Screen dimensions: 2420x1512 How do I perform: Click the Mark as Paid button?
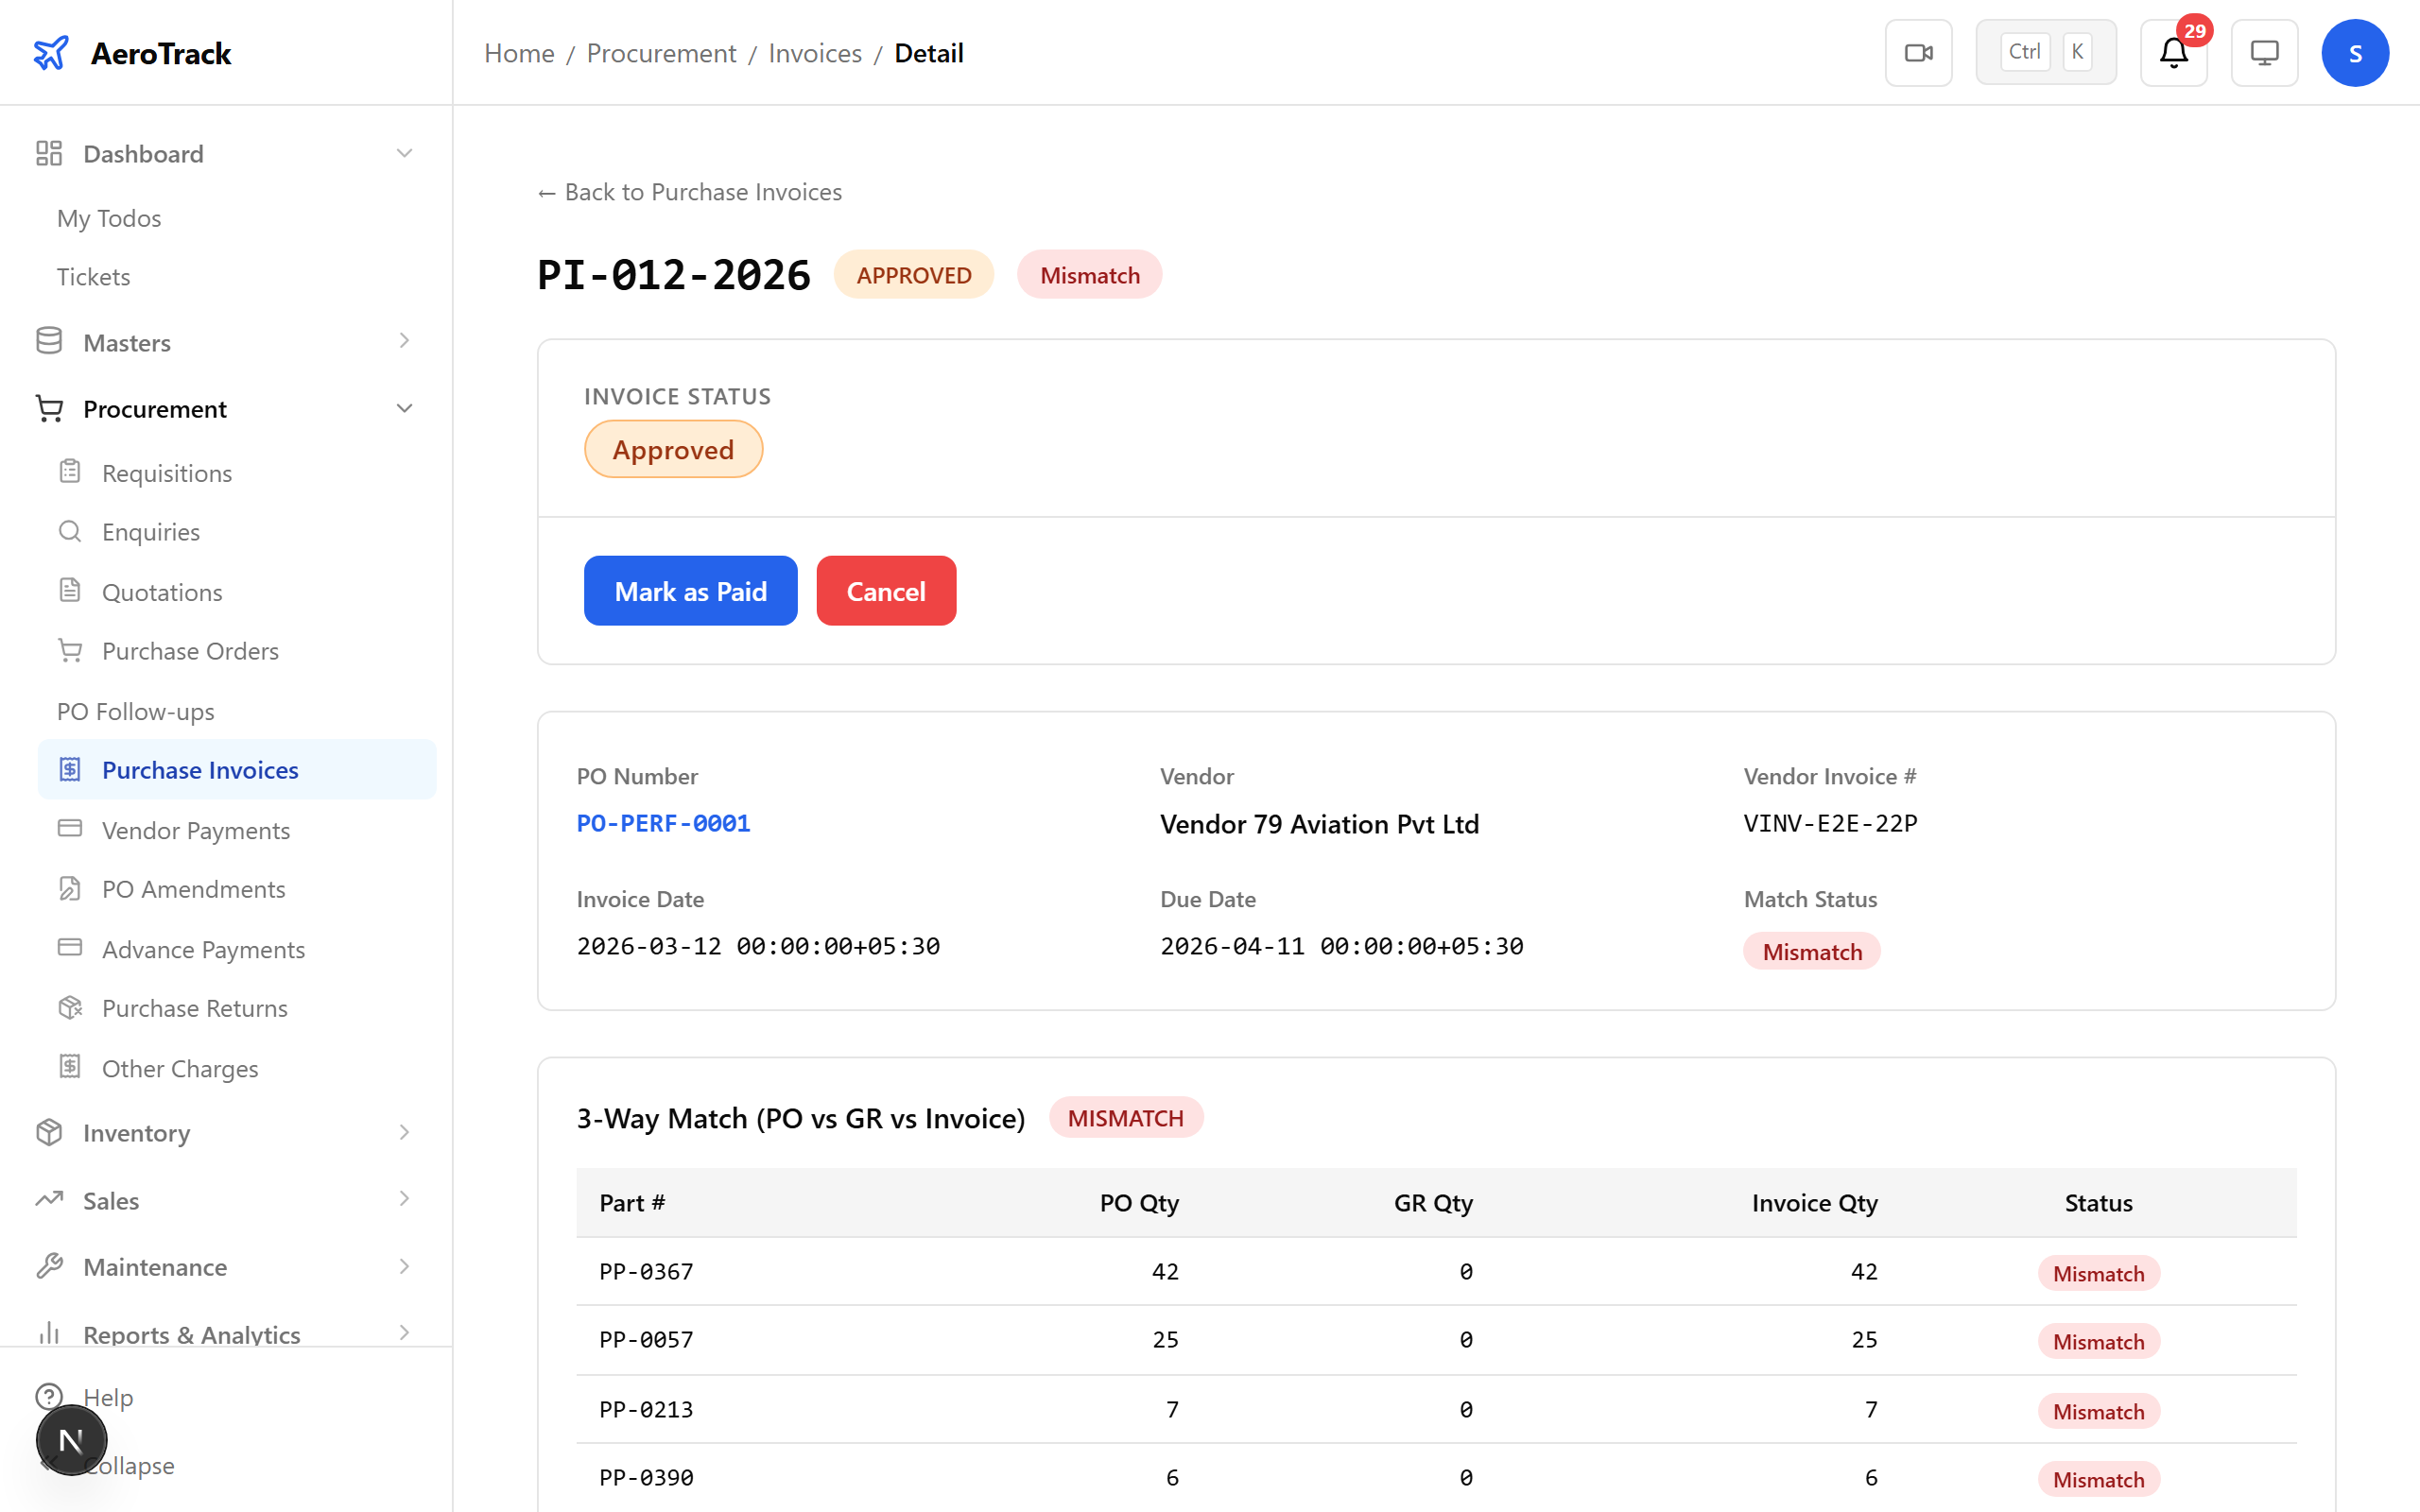click(x=690, y=590)
